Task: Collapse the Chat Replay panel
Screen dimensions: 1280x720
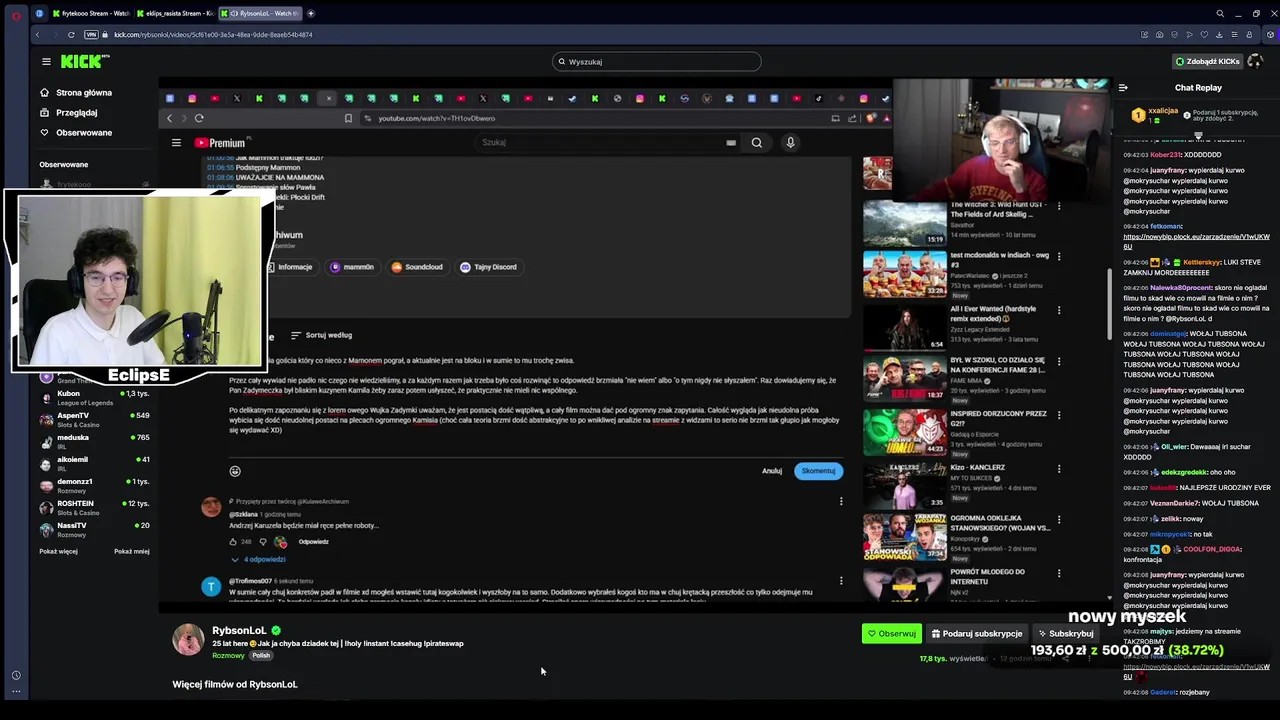Action: [1123, 87]
